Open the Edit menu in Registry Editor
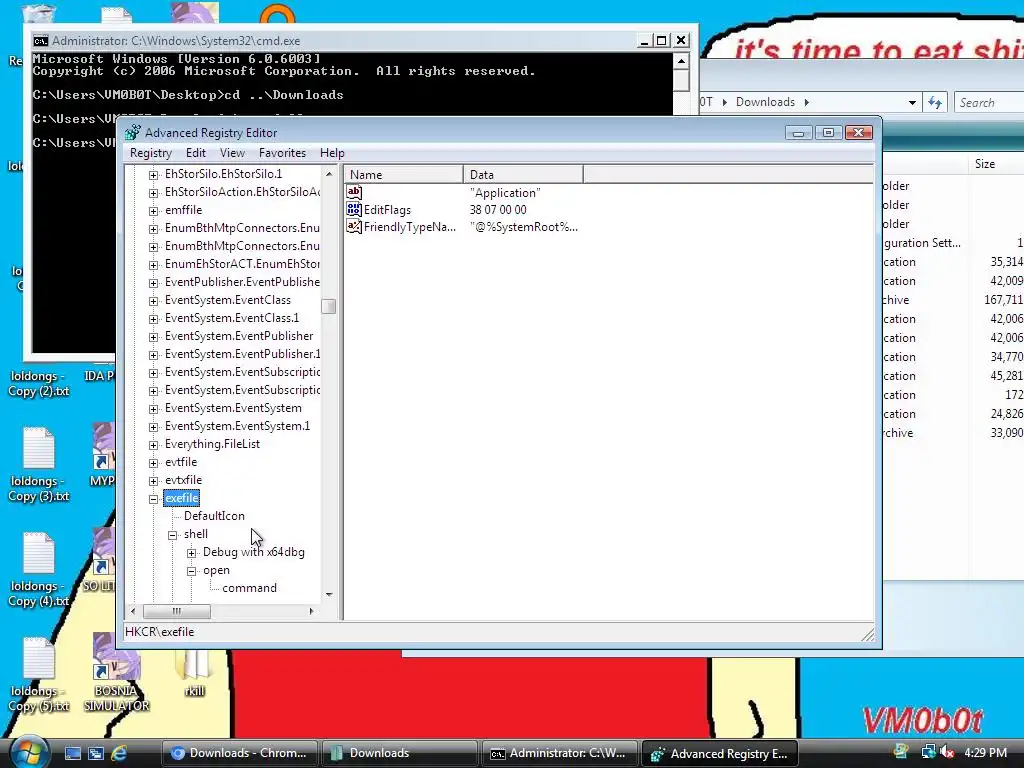The height and width of the screenshot is (768, 1024). point(195,153)
